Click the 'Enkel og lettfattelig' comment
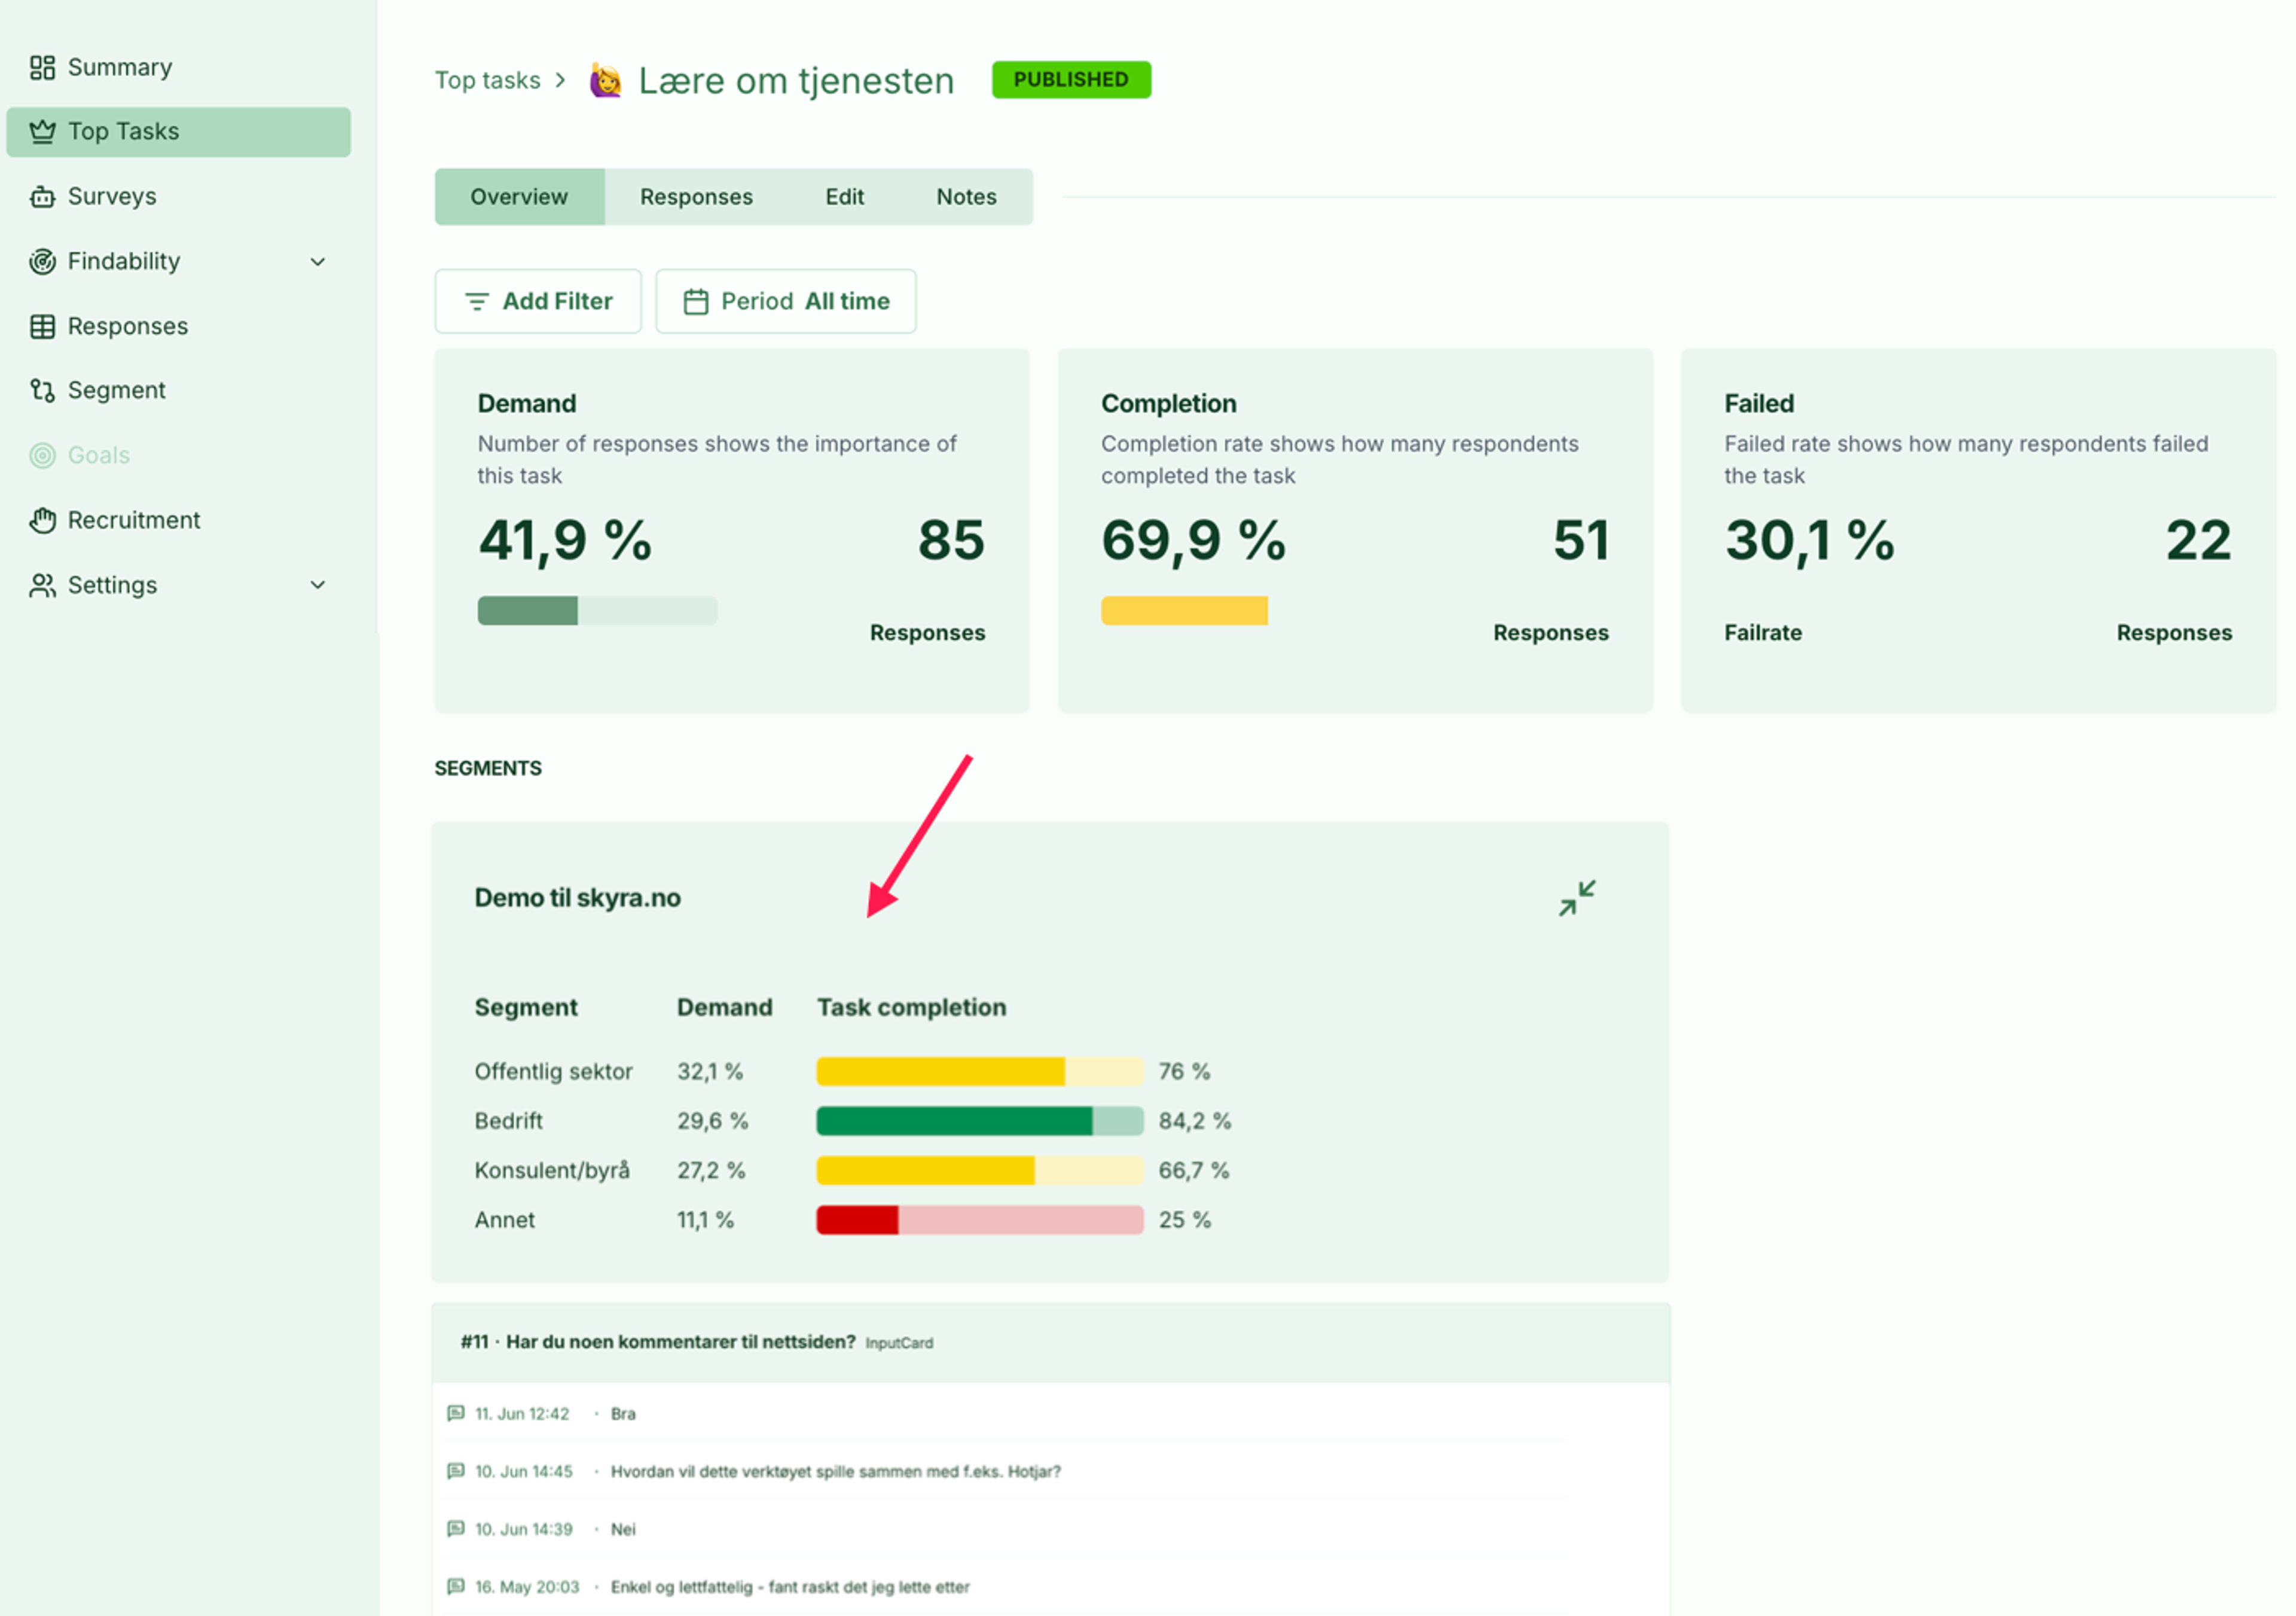 point(790,1587)
